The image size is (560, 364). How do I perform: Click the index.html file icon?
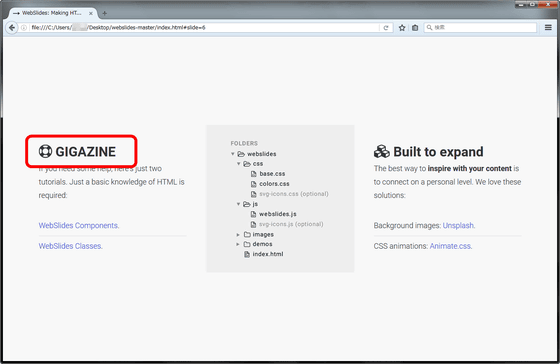(x=247, y=254)
